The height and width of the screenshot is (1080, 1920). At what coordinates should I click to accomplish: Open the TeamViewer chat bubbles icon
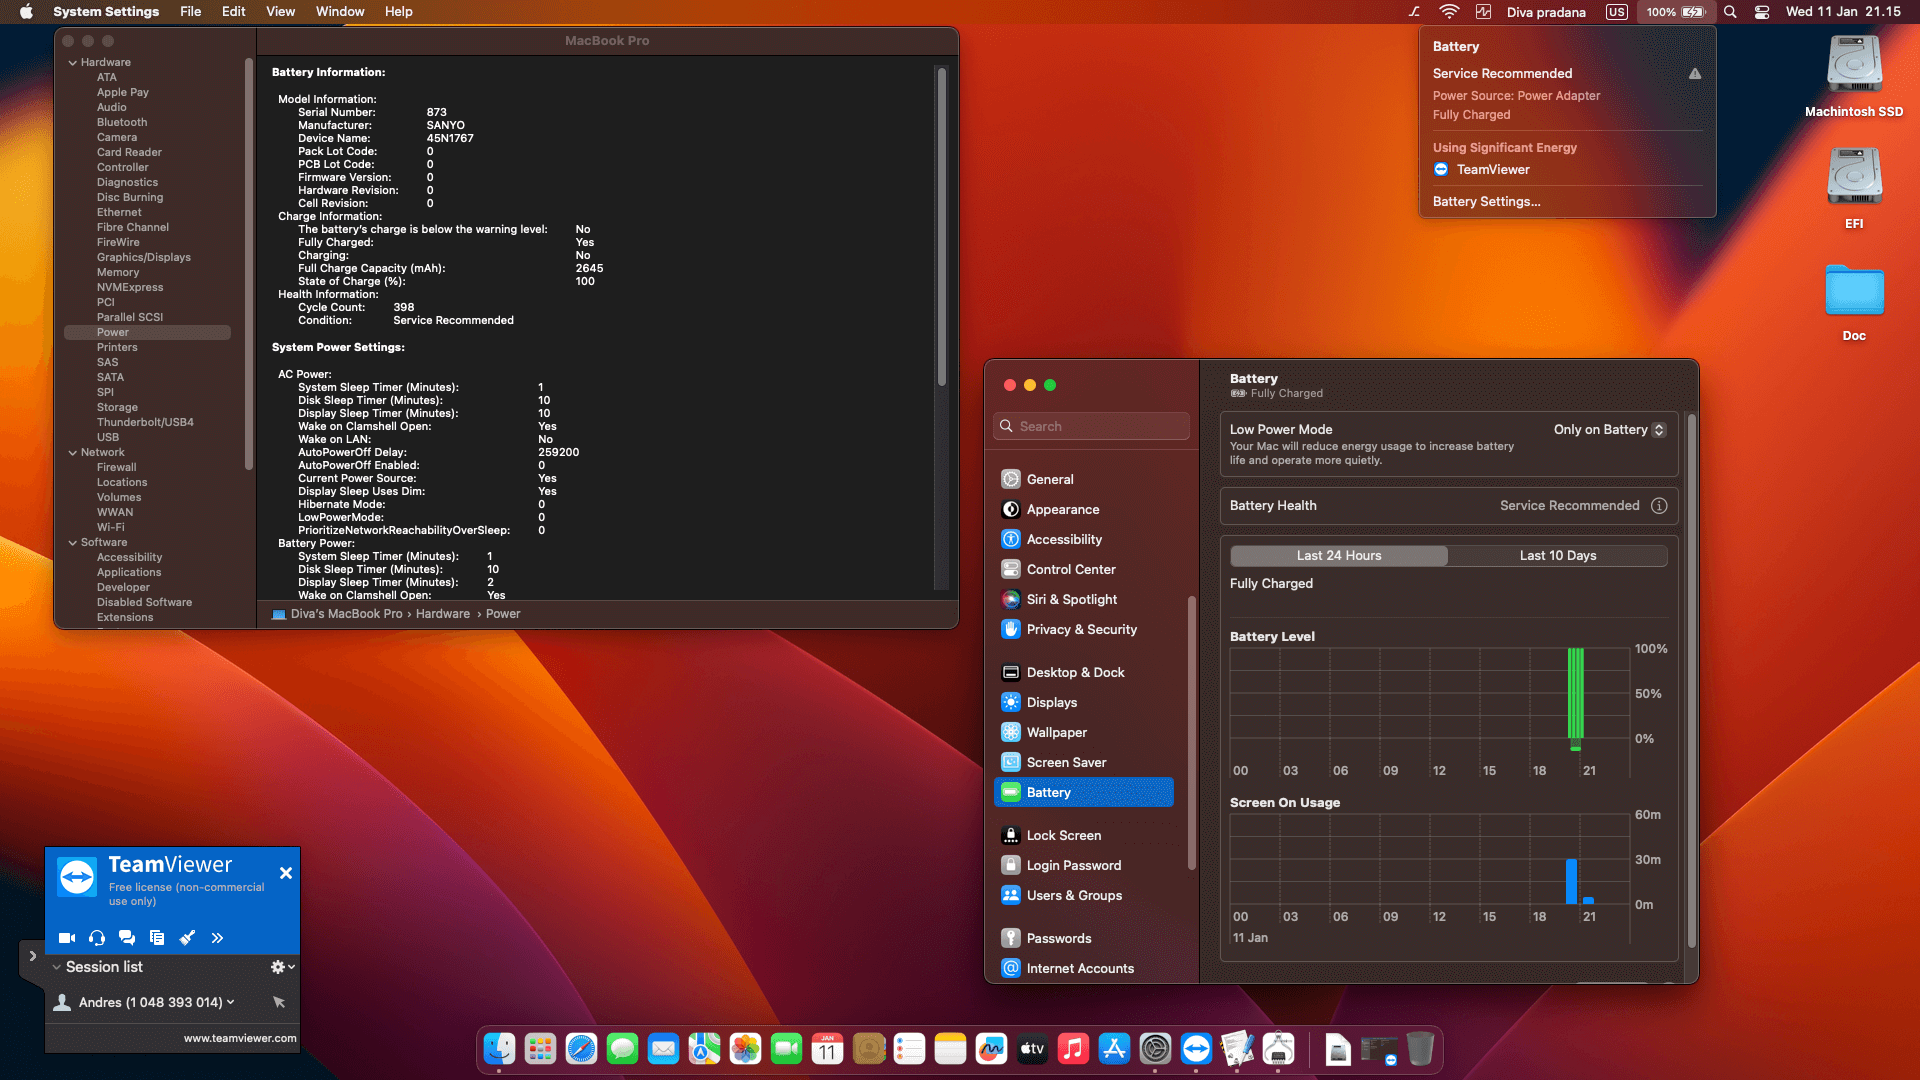[x=127, y=938]
